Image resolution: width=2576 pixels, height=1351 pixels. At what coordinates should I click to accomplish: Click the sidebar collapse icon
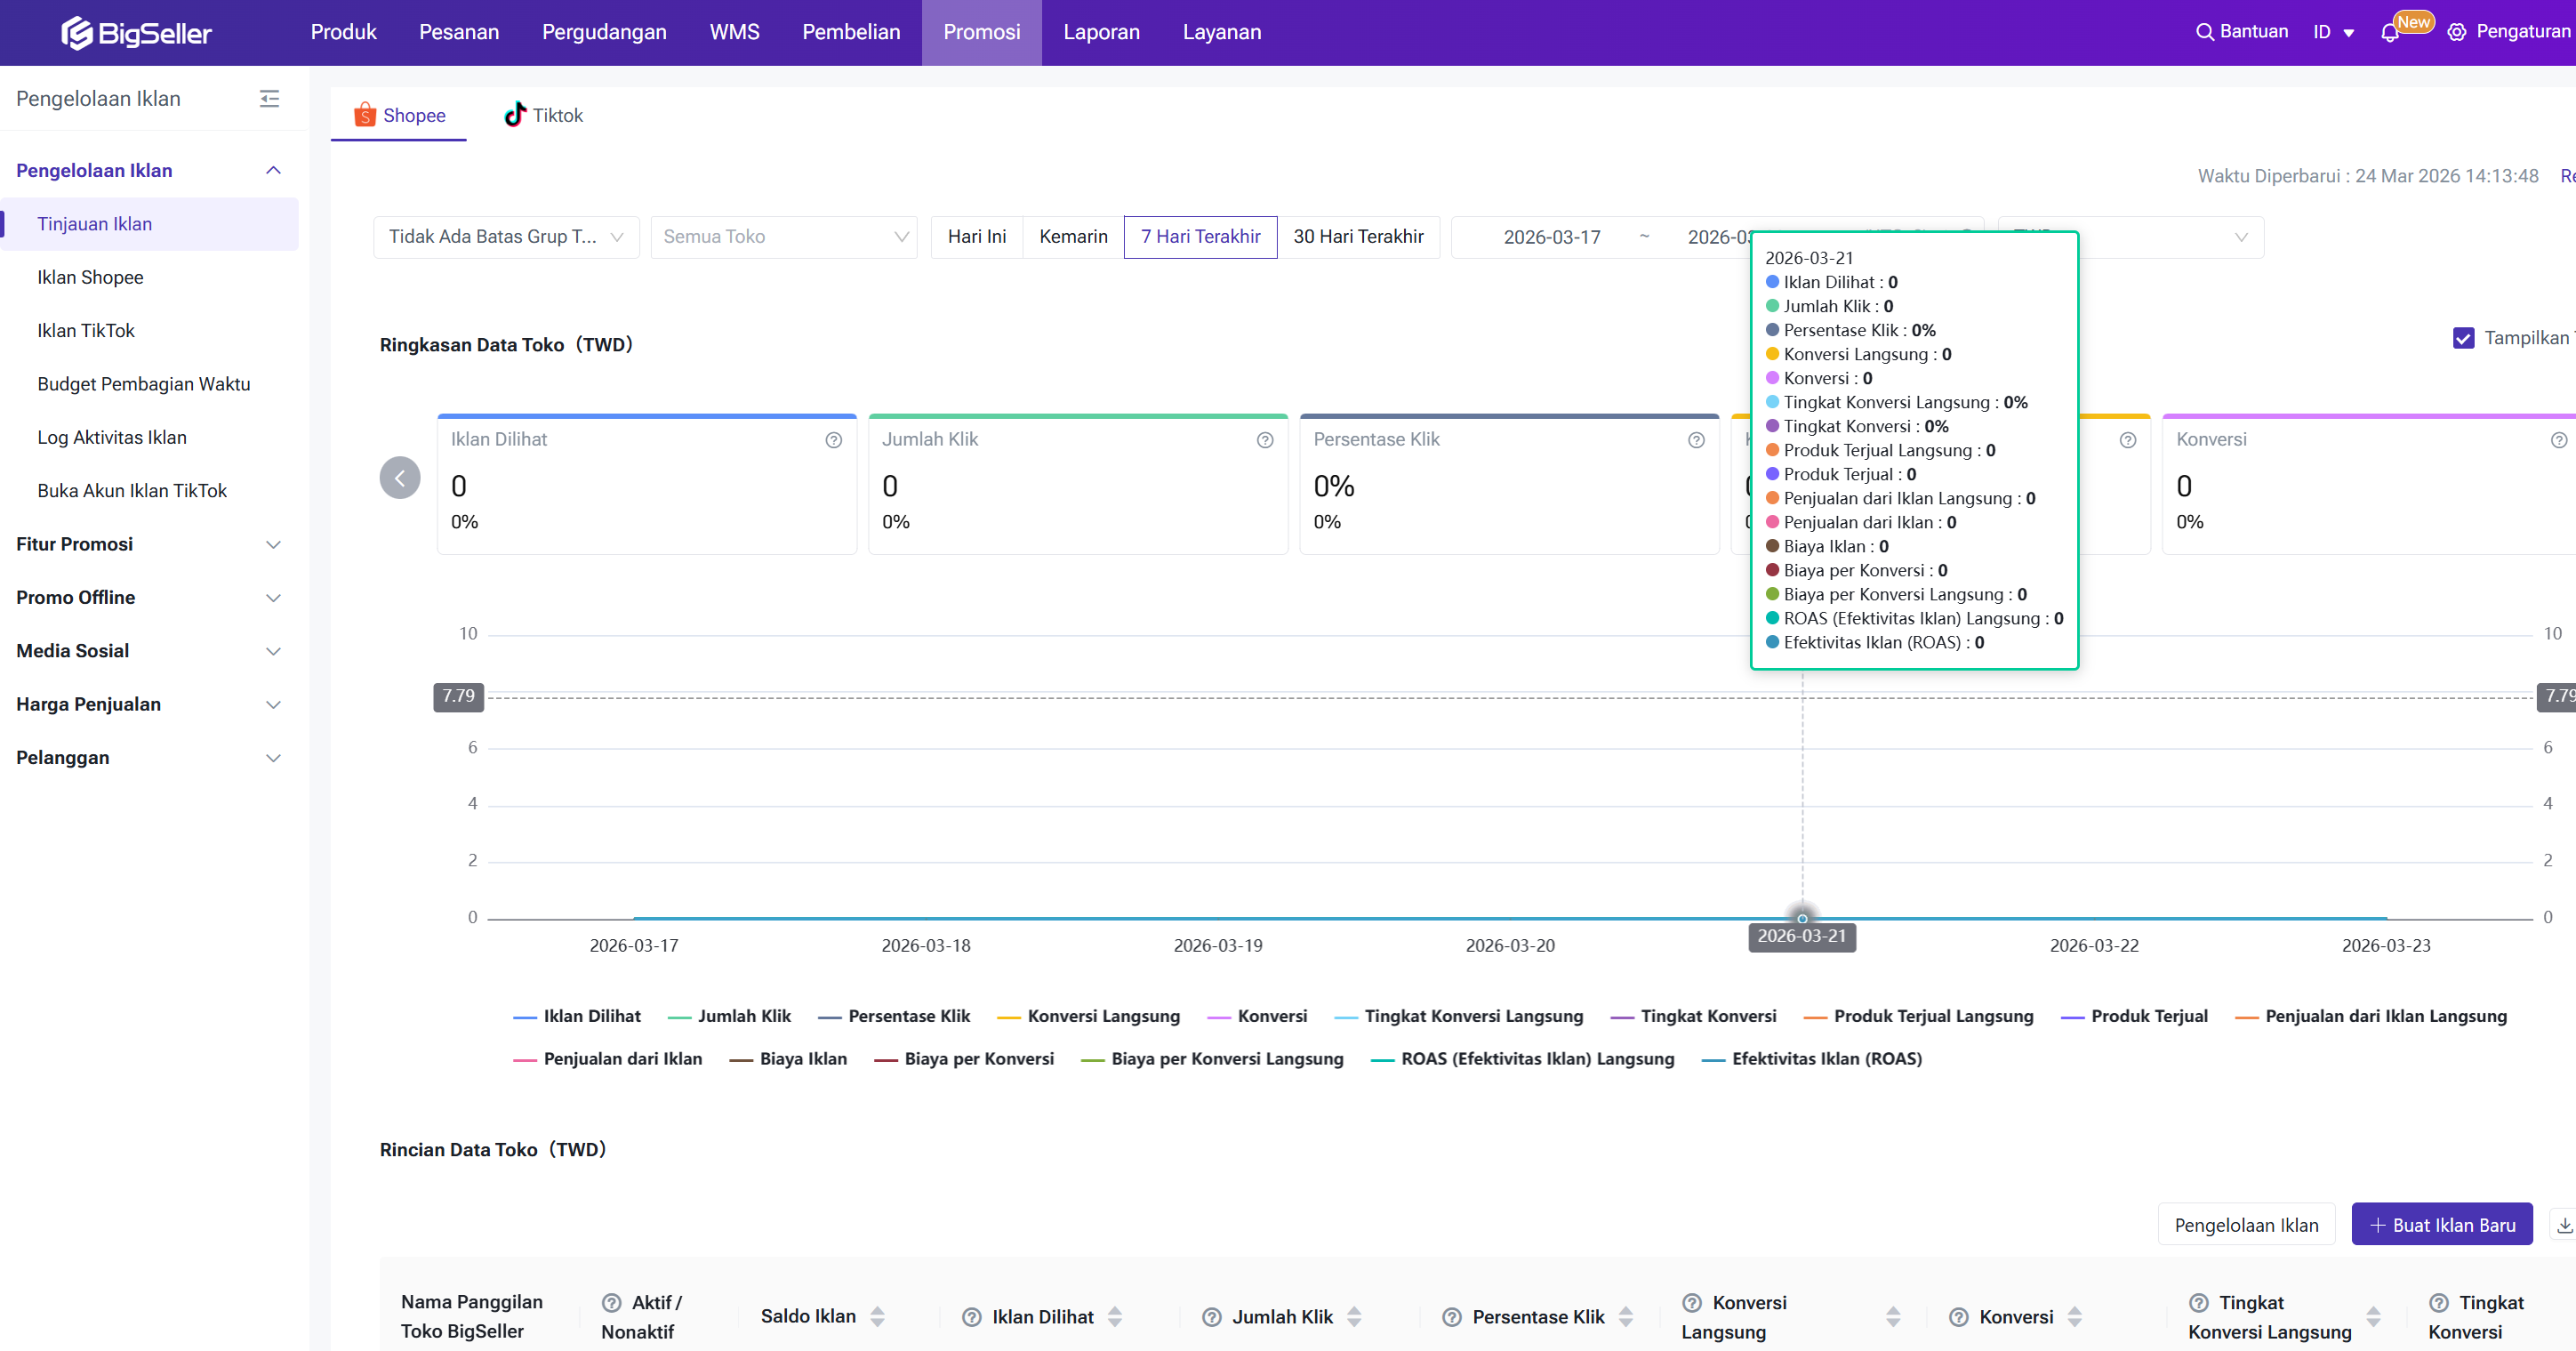269,98
